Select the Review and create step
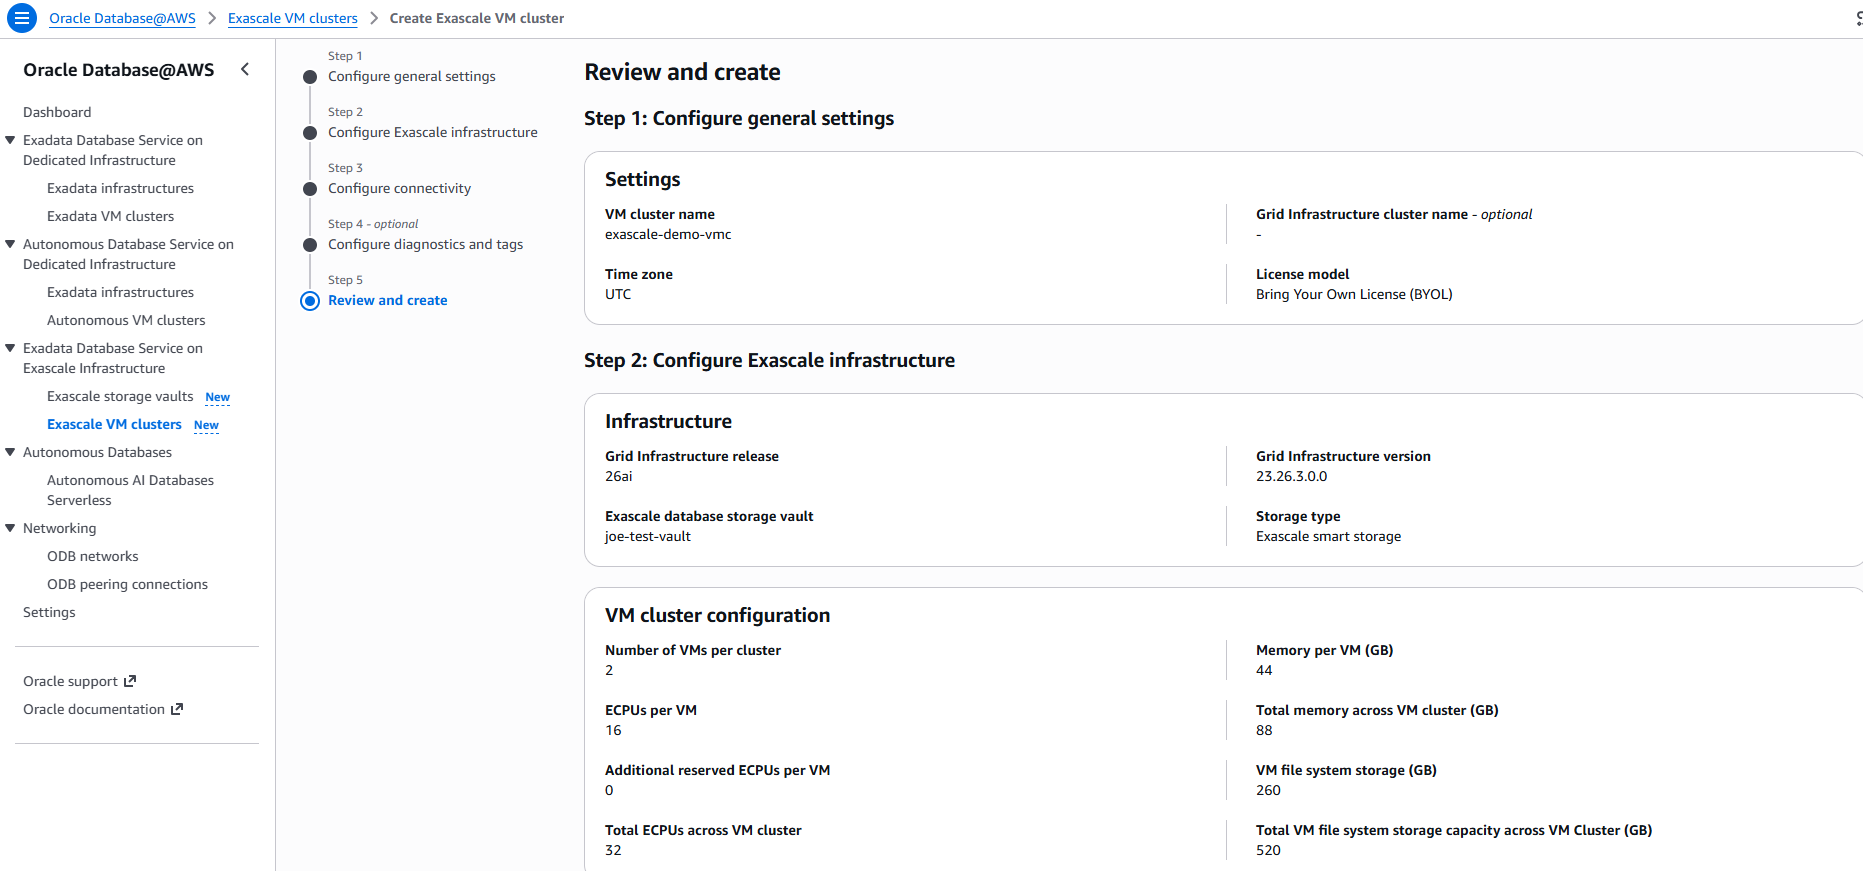 [388, 300]
